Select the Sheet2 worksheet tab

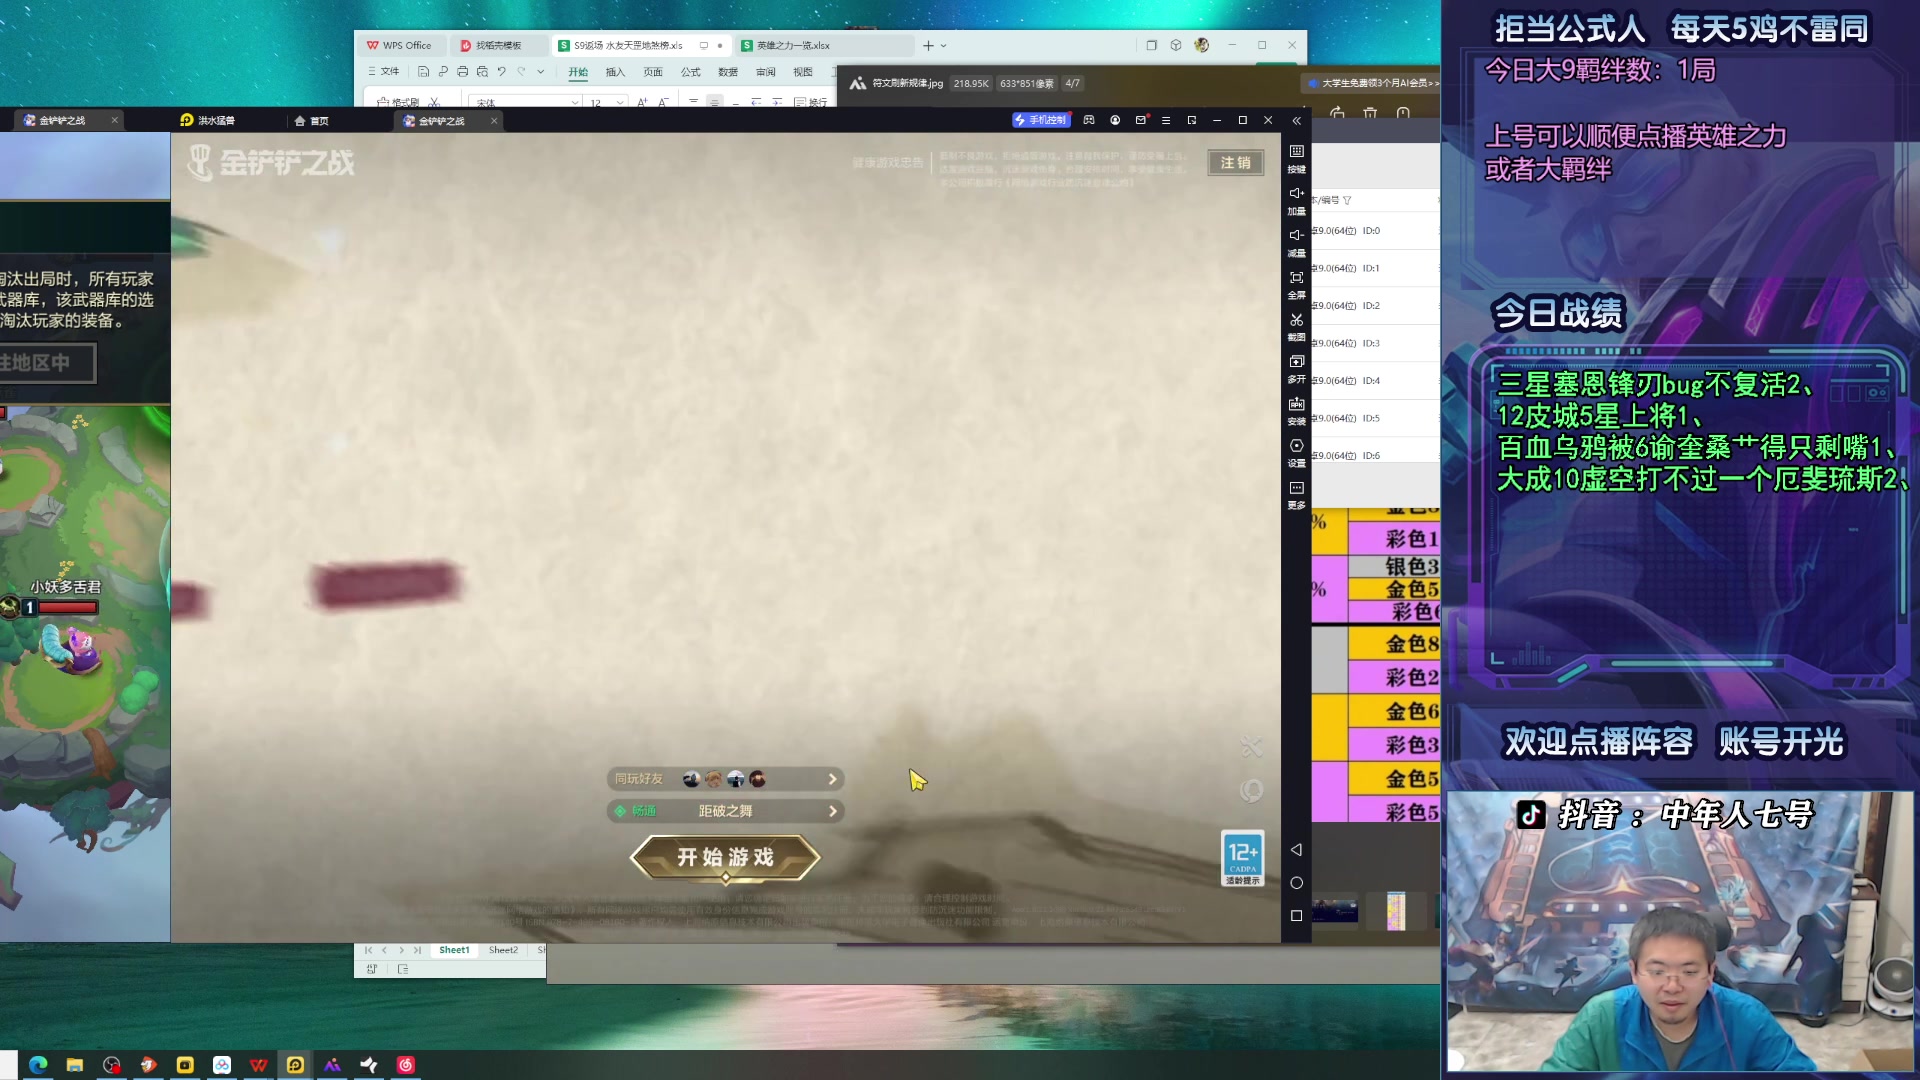tap(503, 950)
